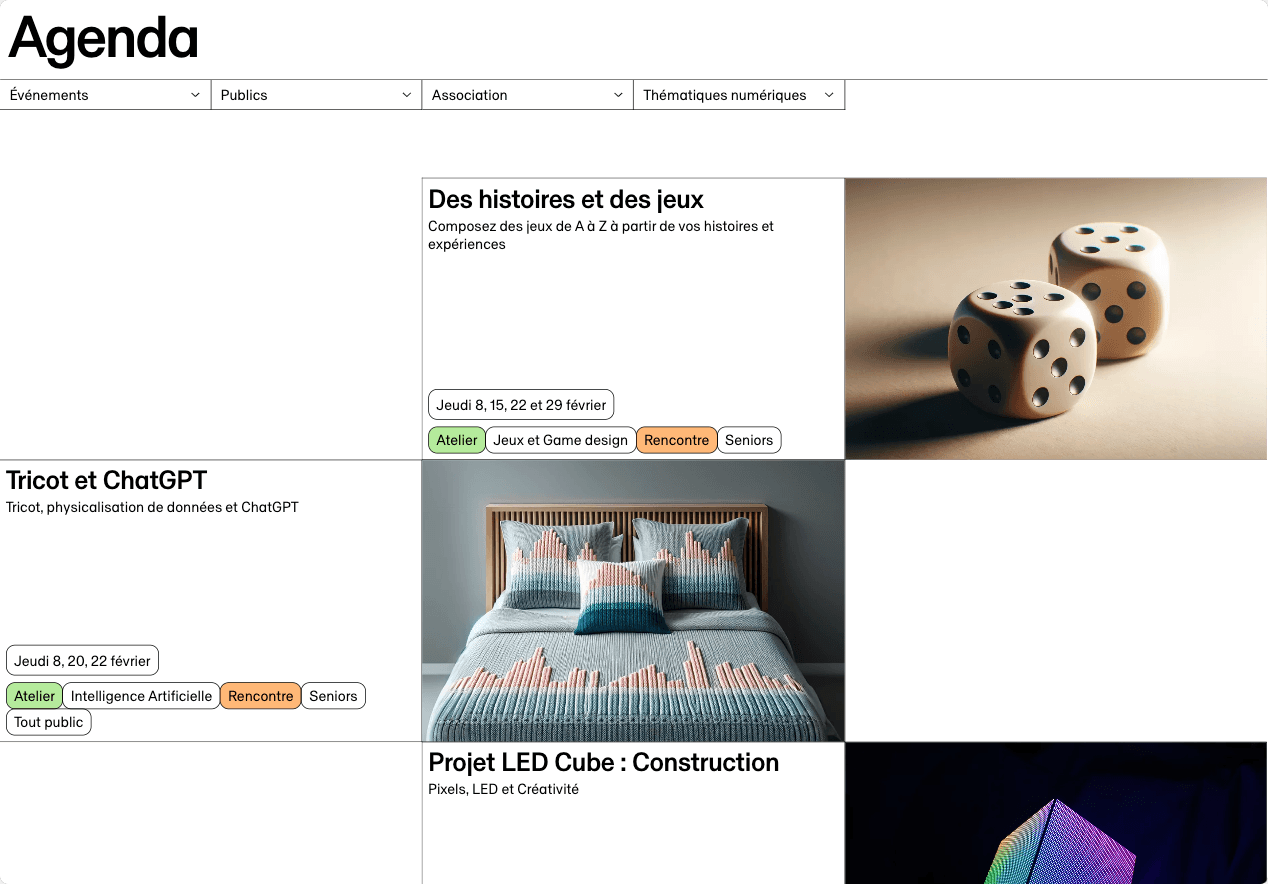Click the knitted bed image thumbnail
This screenshot has height=884, width=1268.
click(633, 601)
